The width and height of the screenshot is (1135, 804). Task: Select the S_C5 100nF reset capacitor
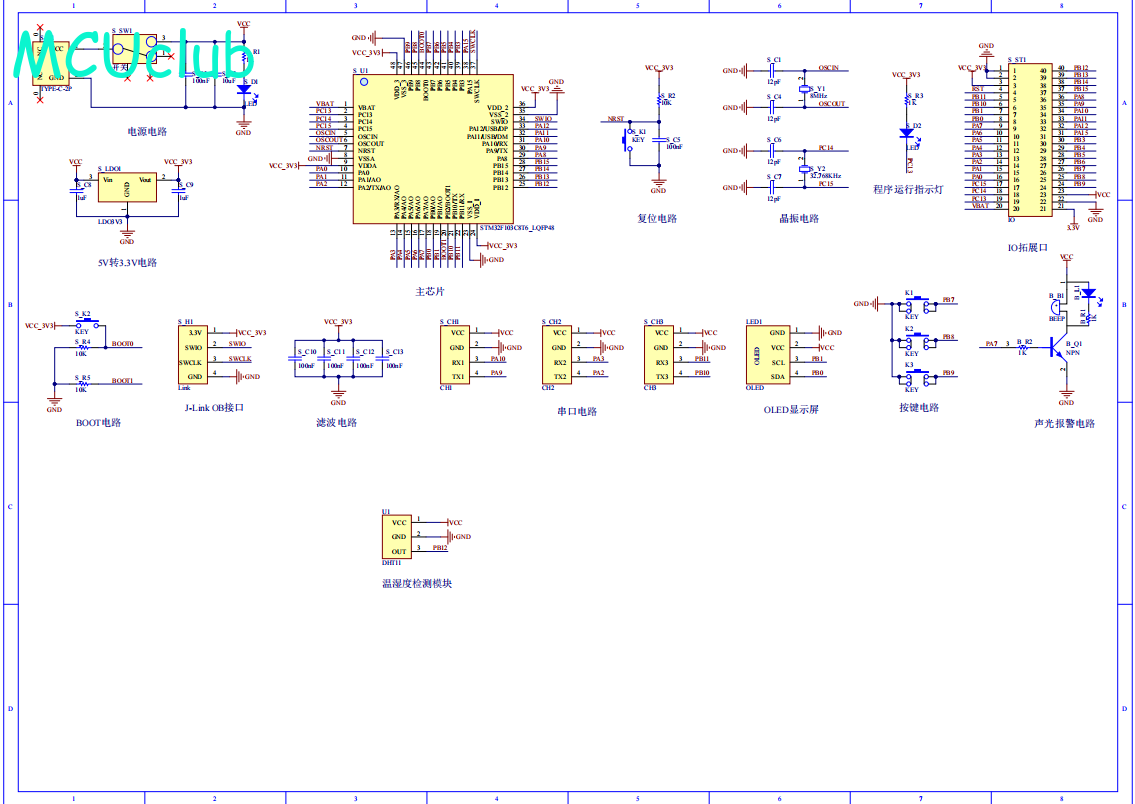660,140
